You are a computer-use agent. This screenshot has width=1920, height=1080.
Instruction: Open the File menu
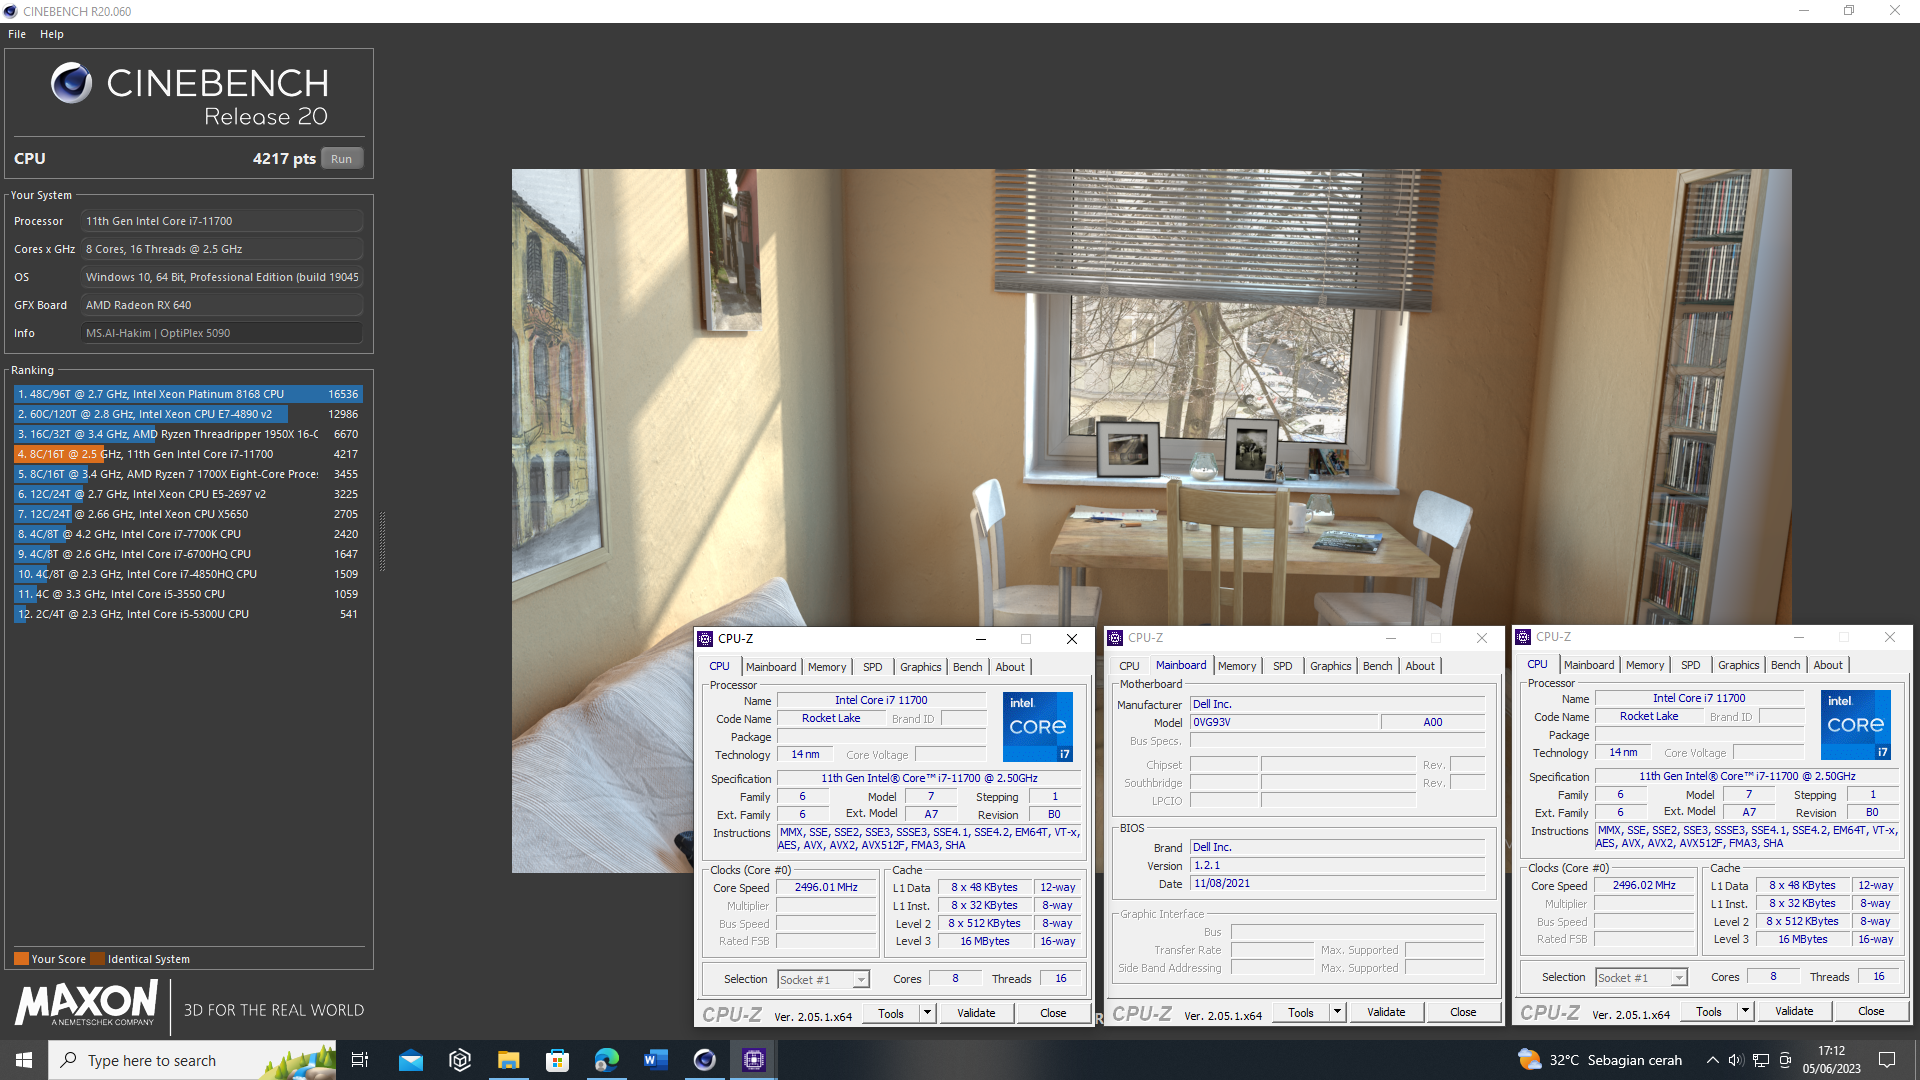(17, 34)
